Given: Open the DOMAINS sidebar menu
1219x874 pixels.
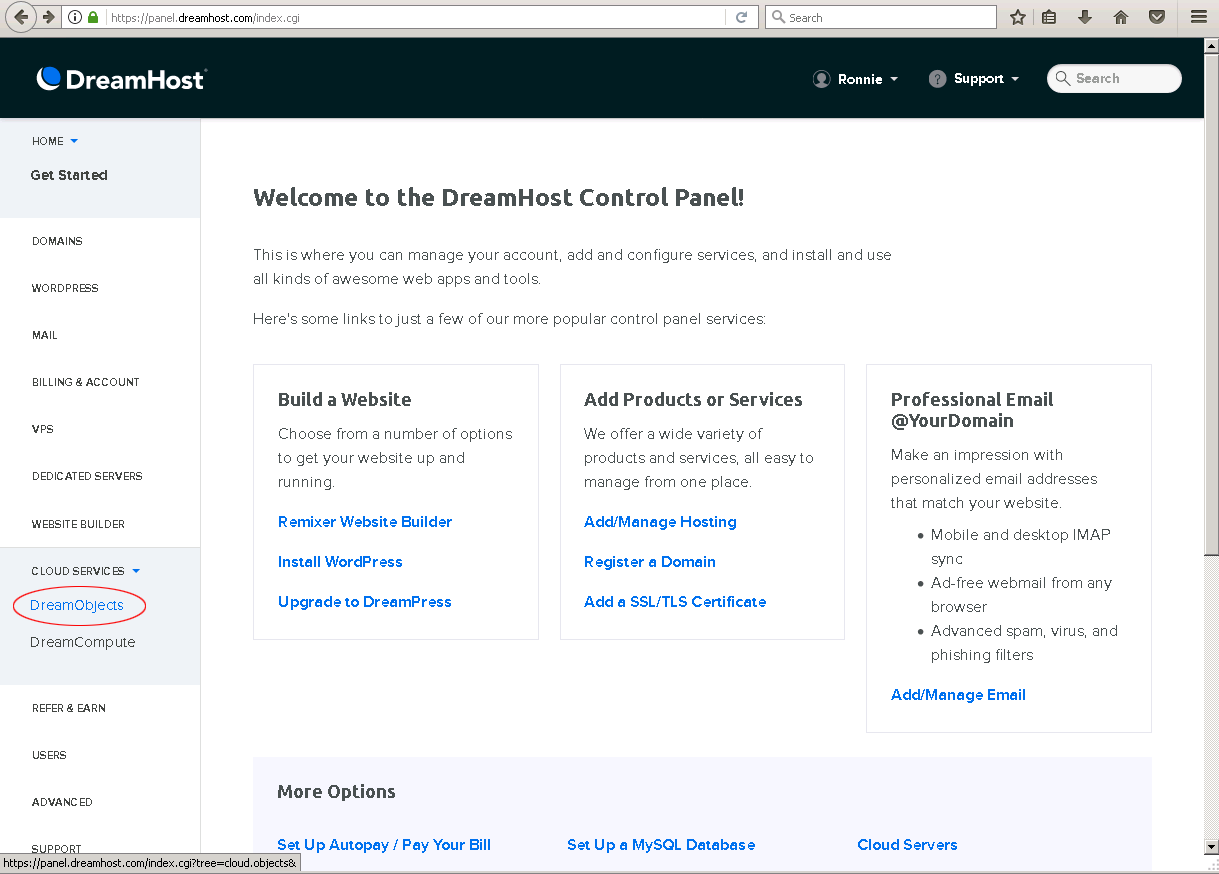Looking at the screenshot, I should coord(57,241).
